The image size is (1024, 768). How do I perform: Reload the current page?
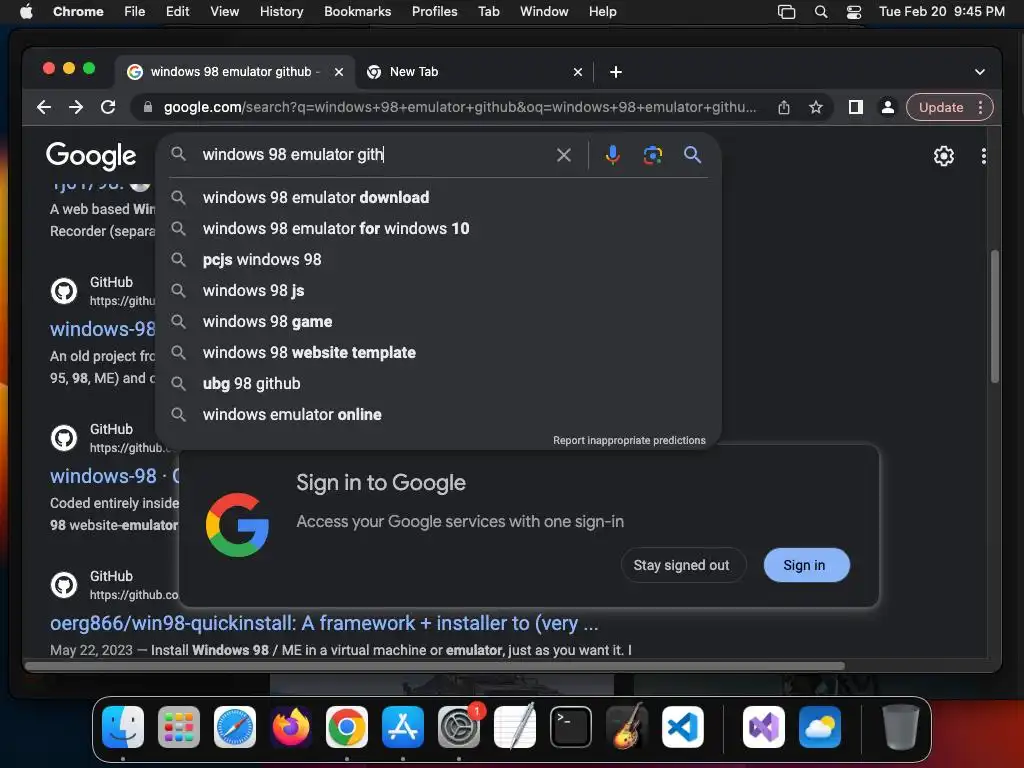coord(108,107)
